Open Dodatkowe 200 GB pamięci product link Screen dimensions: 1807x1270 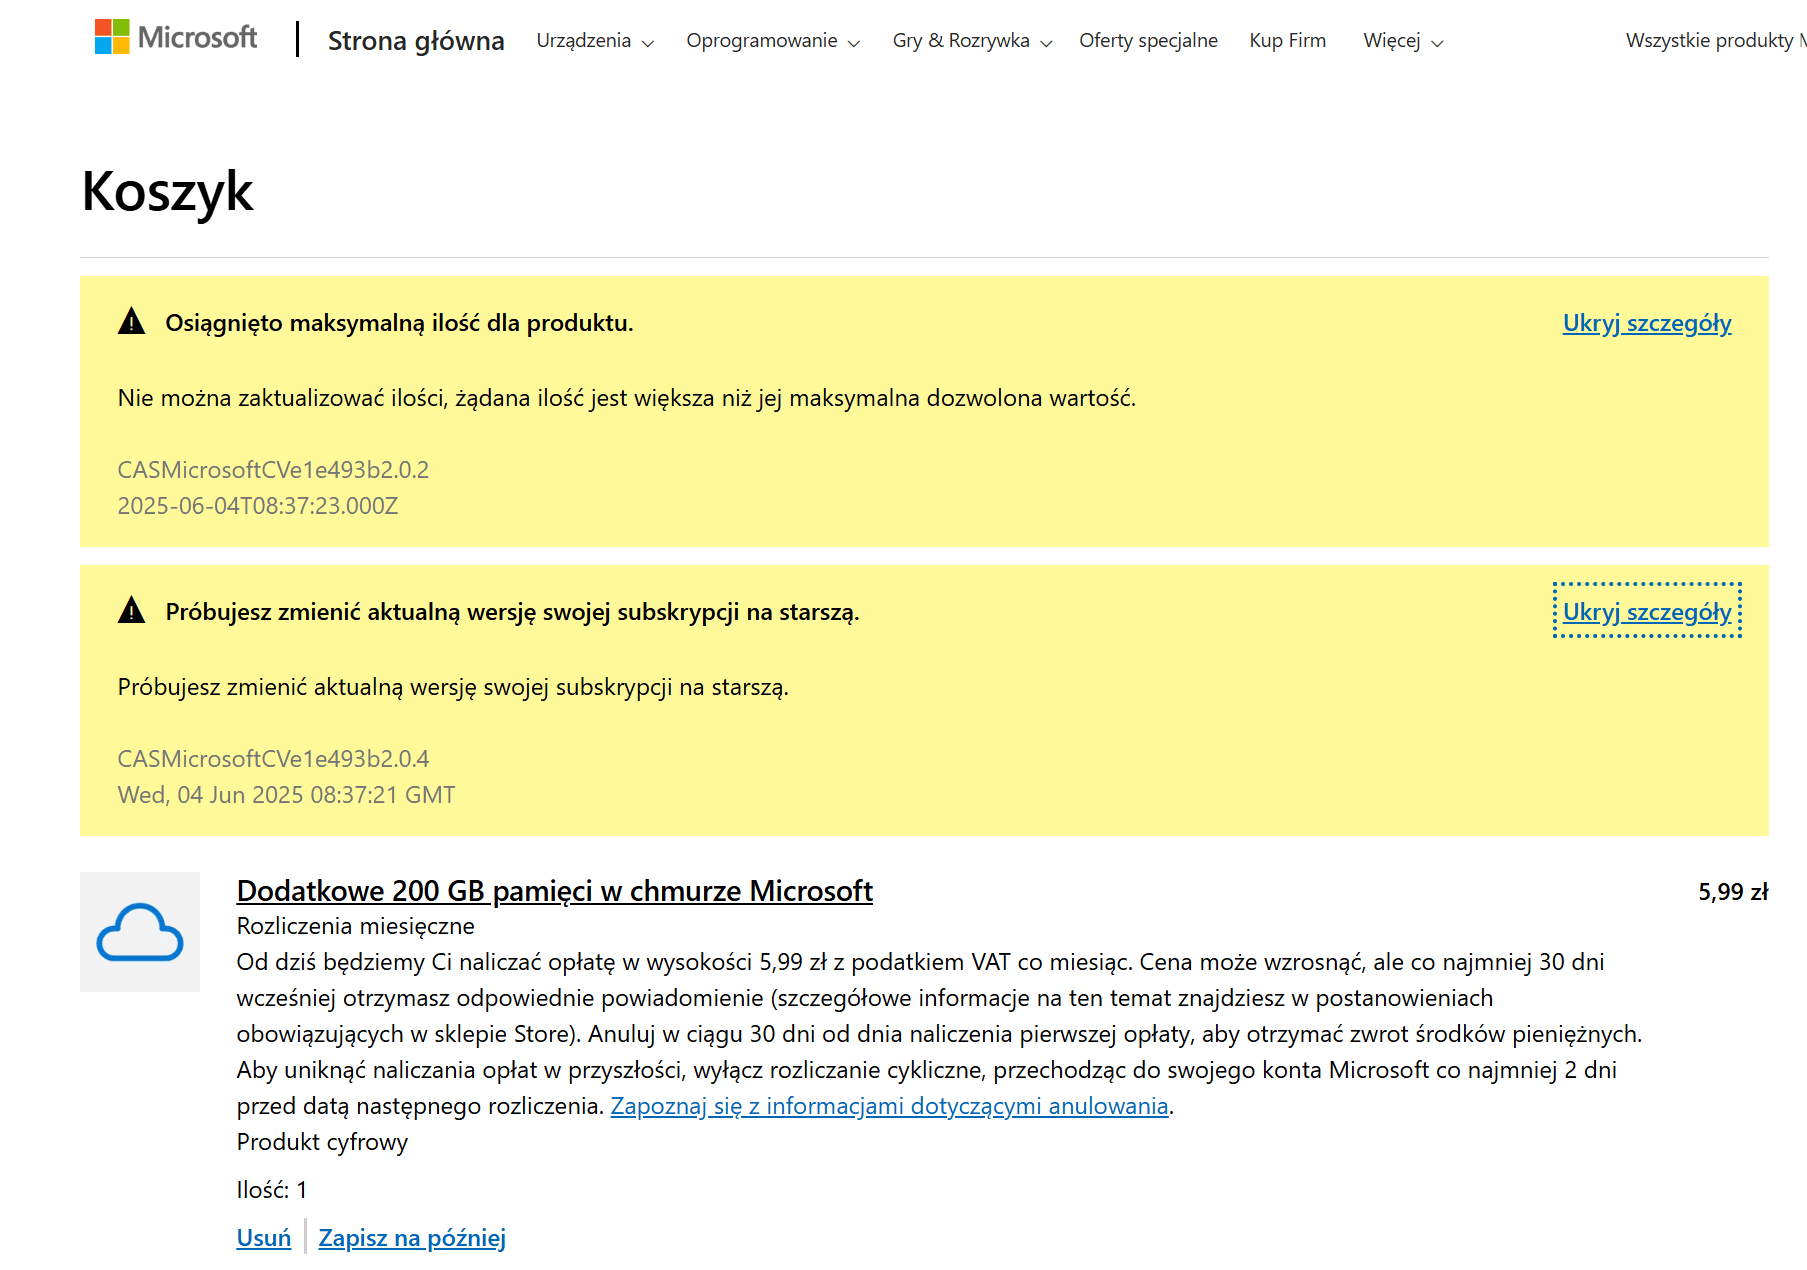coord(555,890)
